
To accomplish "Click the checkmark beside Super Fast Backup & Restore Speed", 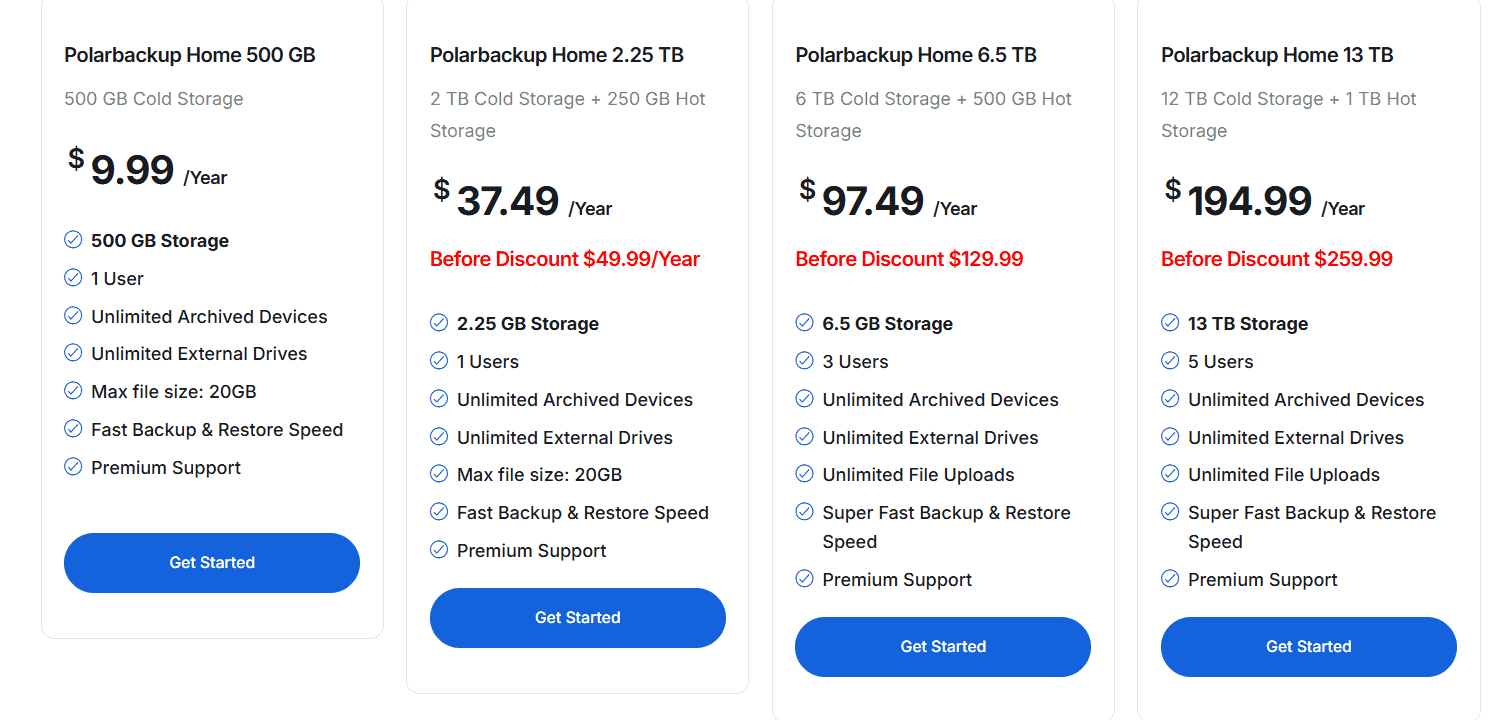I will [805, 512].
